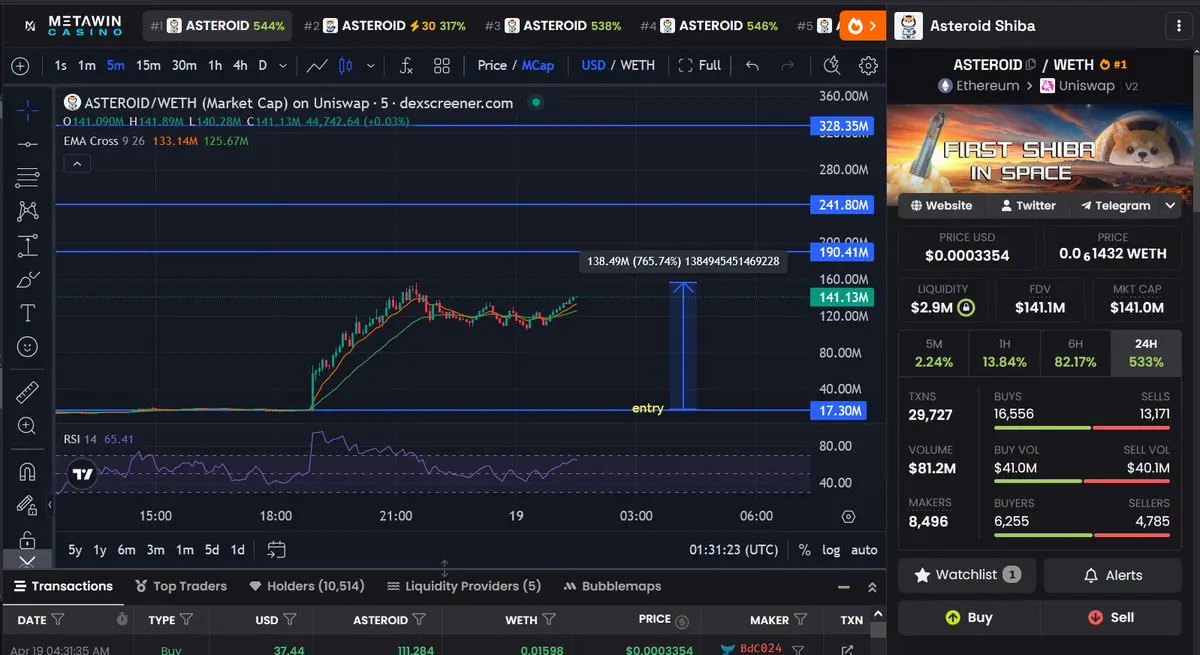Toggle Full screen chart mode

[x=699, y=66]
